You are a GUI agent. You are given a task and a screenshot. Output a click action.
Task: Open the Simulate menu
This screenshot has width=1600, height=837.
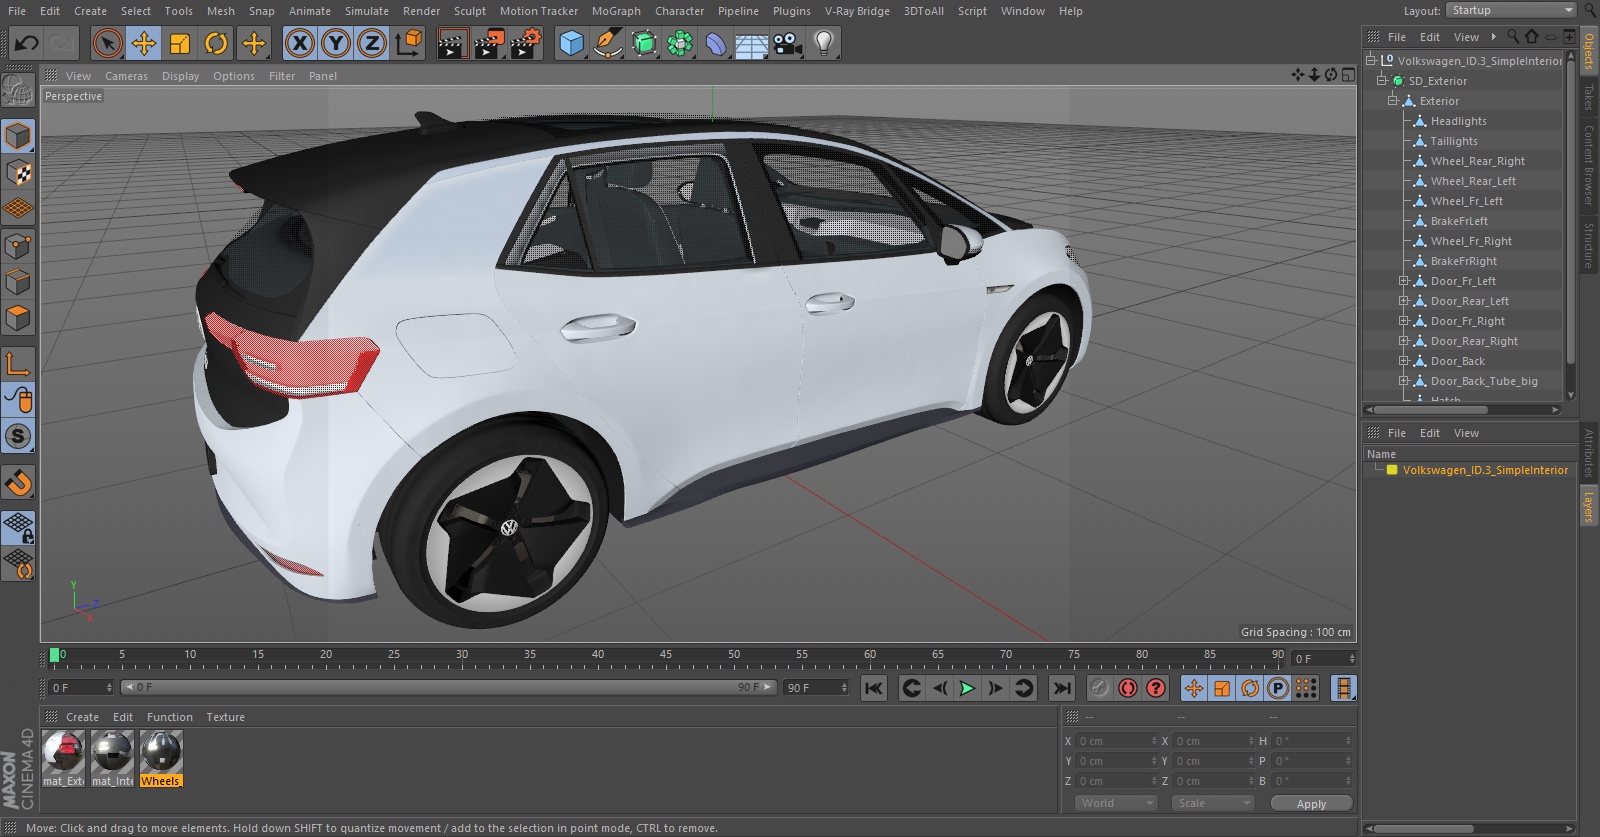(367, 11)
